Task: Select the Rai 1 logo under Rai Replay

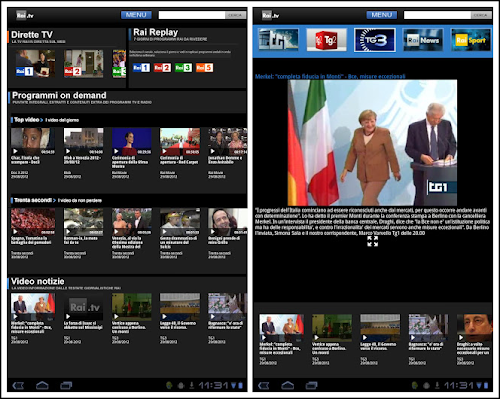Action: click(141, 68)
